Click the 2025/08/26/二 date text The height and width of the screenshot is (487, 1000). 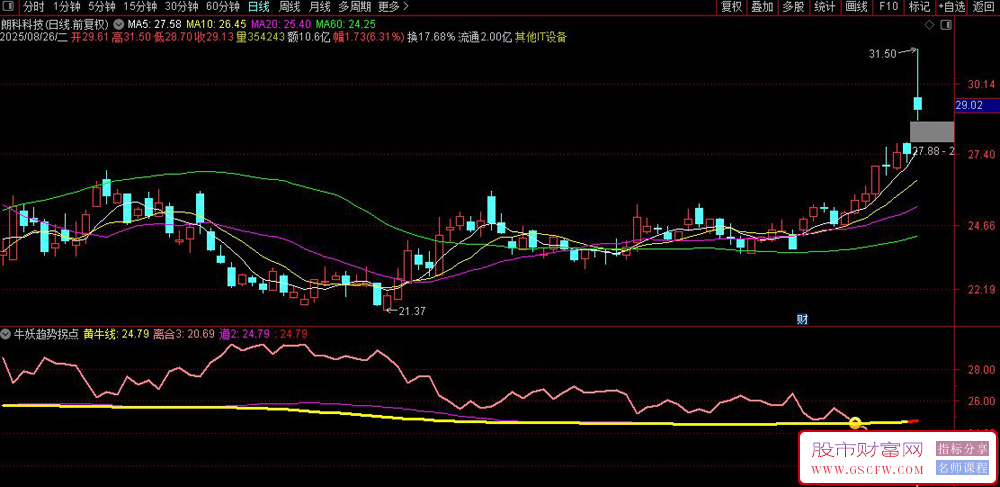click(x=34, y=37)
